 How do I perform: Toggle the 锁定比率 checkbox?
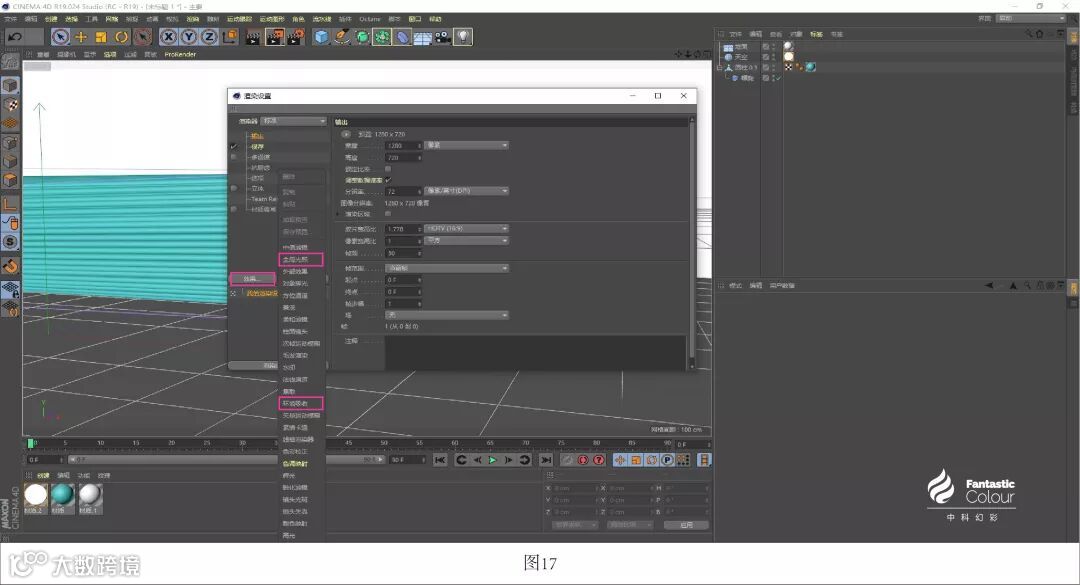coord(388,169)
